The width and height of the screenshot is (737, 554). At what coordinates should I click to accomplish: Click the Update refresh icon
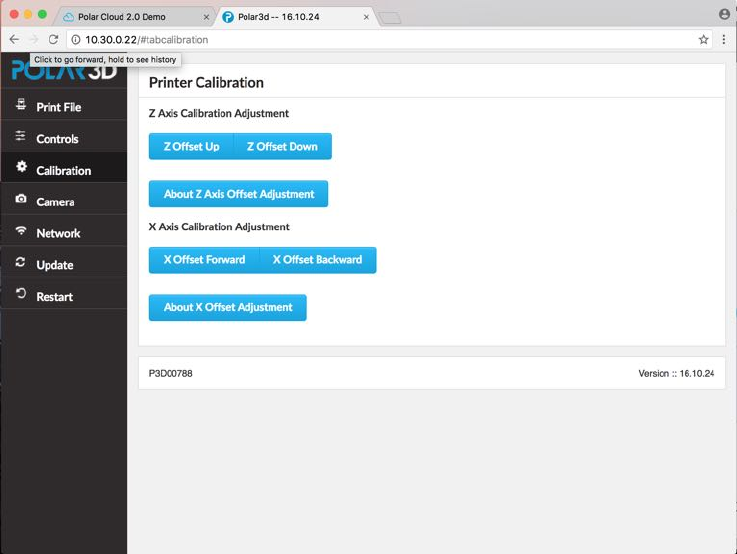click(21, 263)
